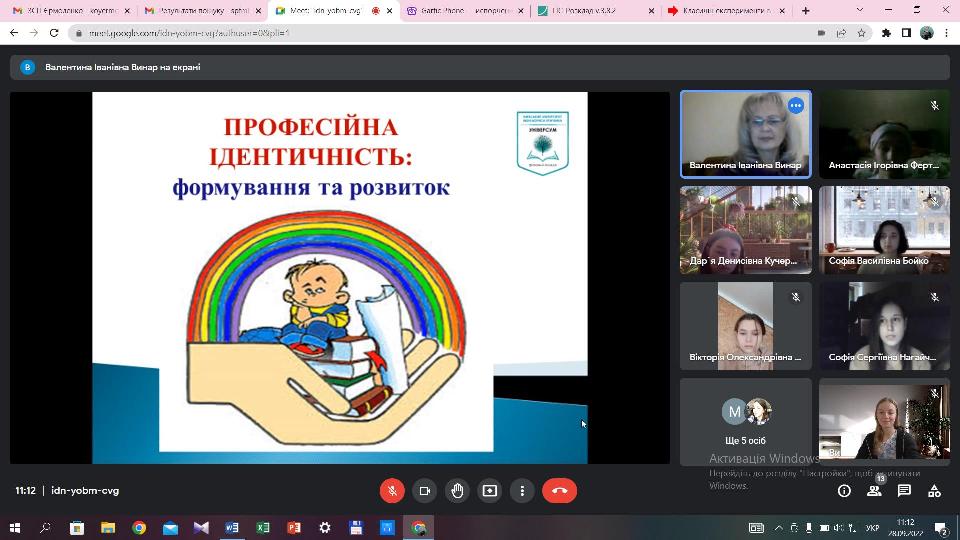Open File Explorer from taskbar
Screen dimensions: 960x540
coord(108,528)
